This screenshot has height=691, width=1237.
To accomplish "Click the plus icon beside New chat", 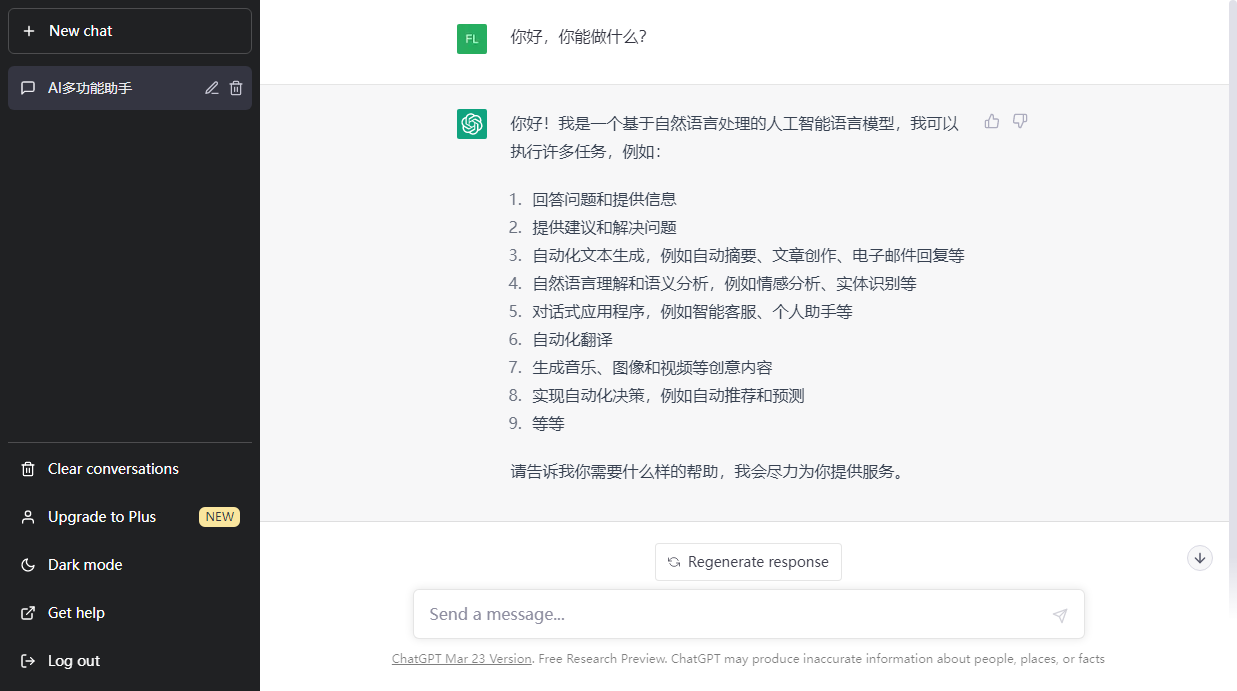I will point(29,31).
